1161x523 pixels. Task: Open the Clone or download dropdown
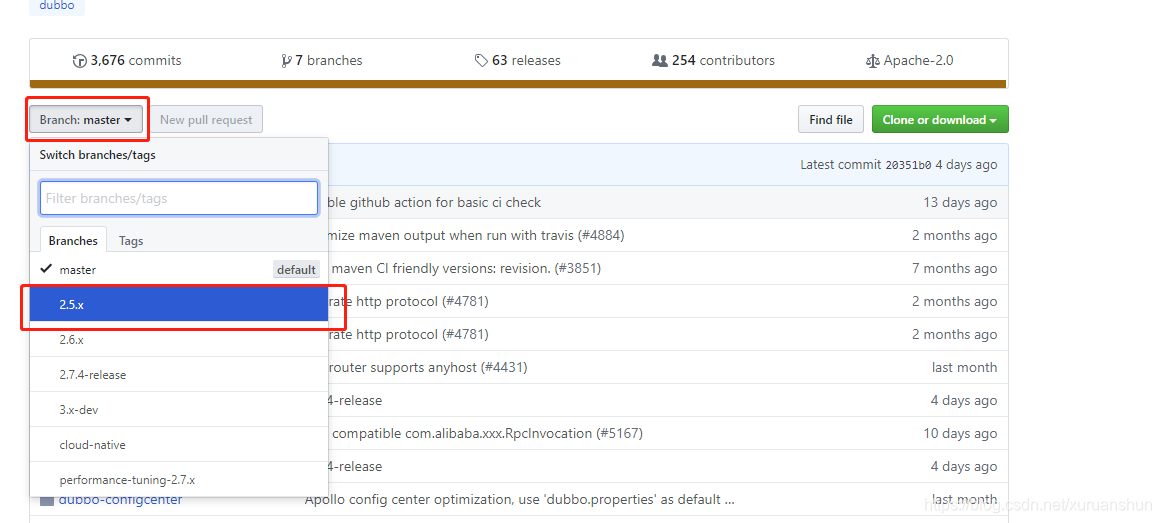(x=940, y=119)
